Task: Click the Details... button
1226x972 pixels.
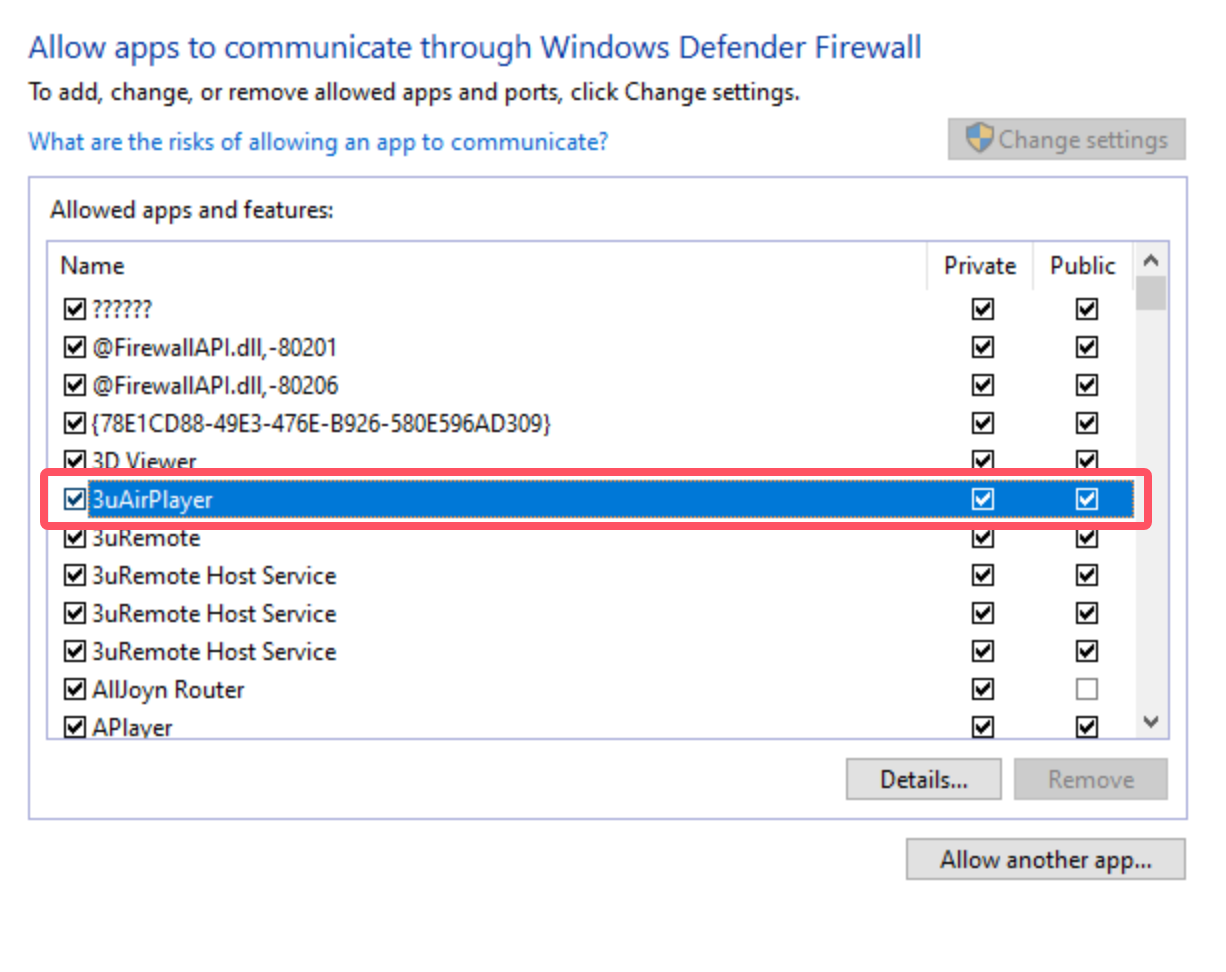Action: click(923, 779)
